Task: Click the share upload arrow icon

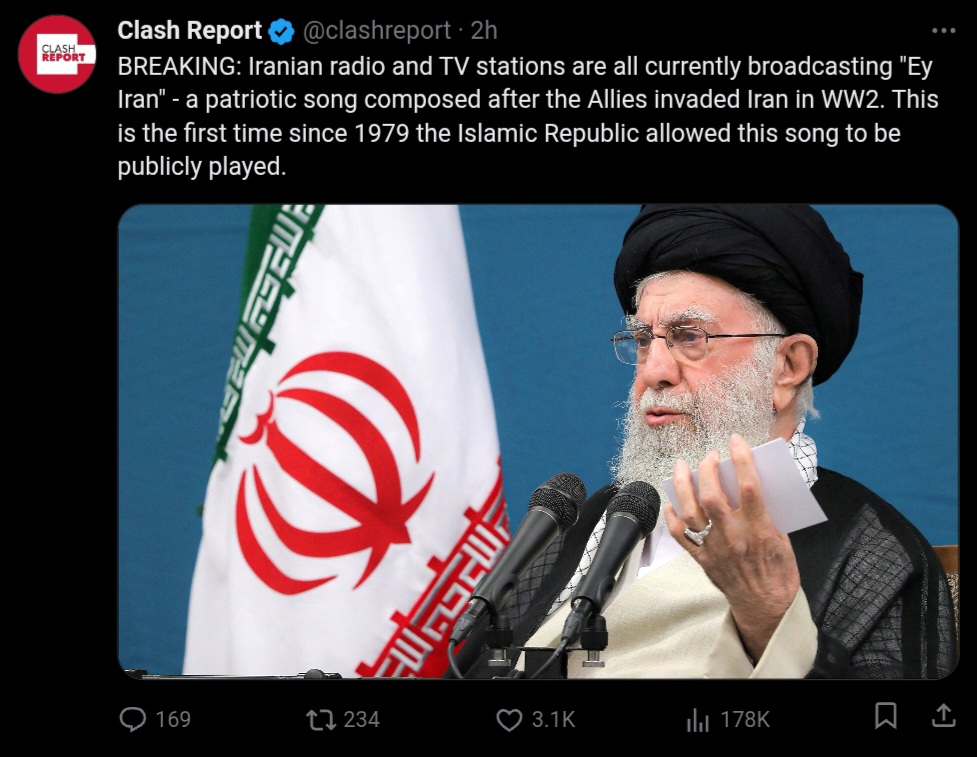Action: [x=943, y=715]
